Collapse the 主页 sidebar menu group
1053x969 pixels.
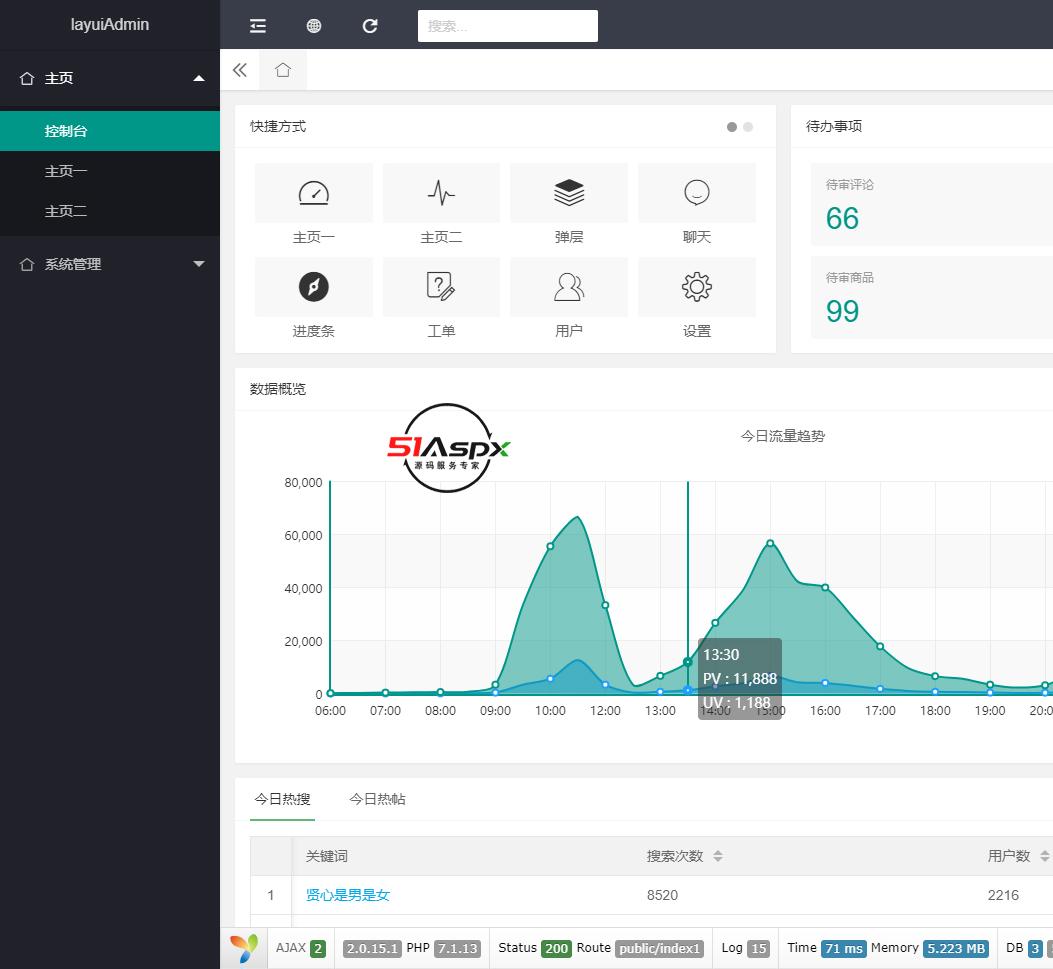coord(110,79)
